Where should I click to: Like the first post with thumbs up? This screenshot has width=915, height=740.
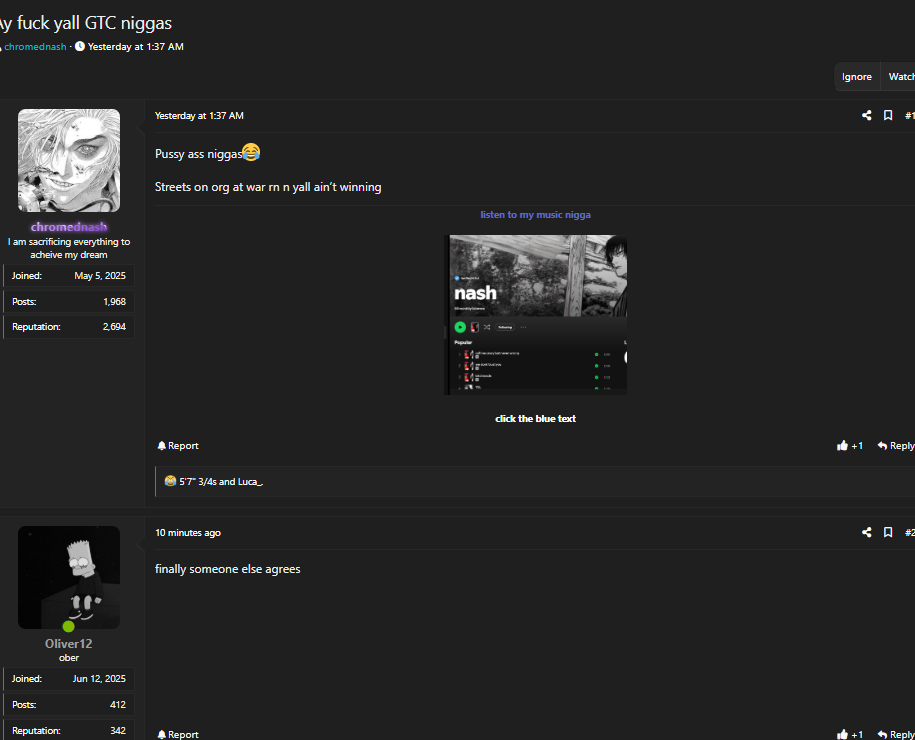[849, 445]
